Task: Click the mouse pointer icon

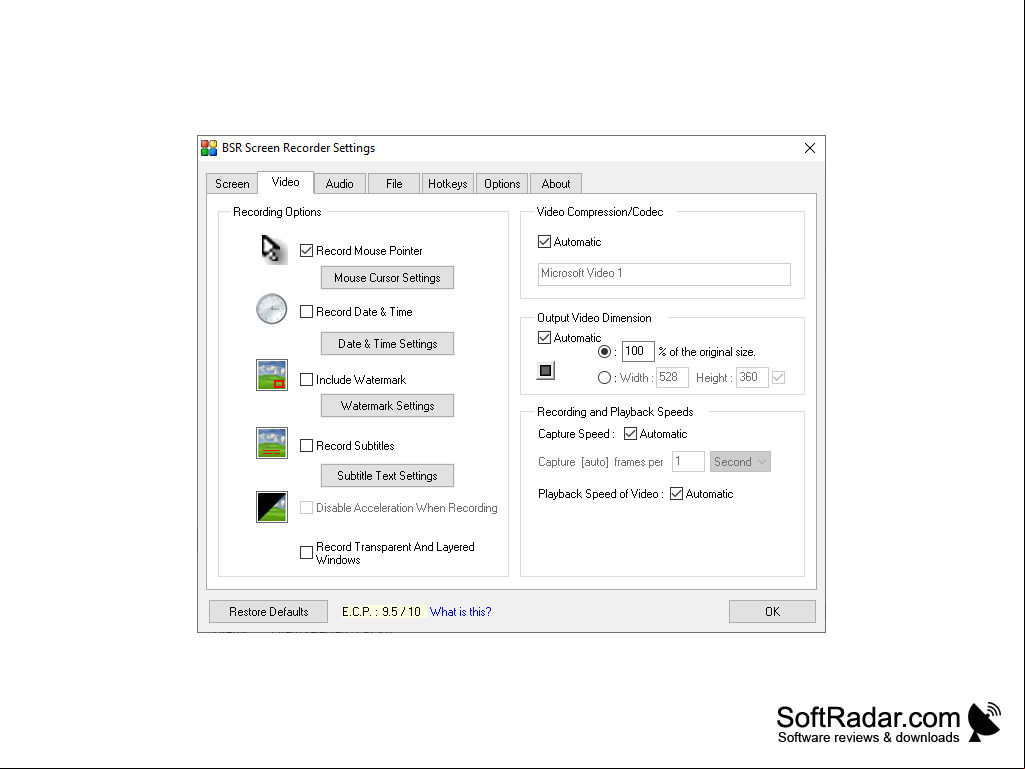Action: point(274,250)
